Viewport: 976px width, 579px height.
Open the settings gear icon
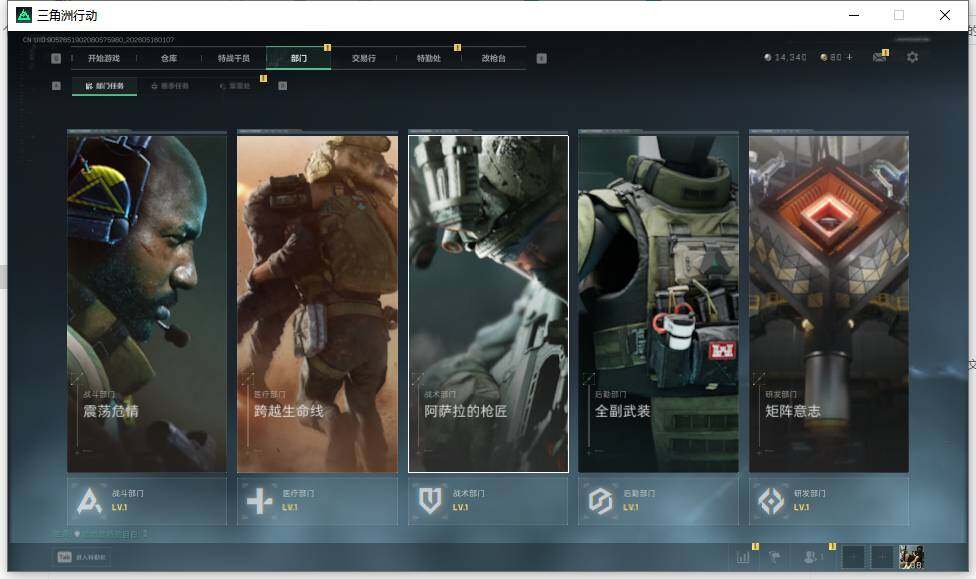[913, 57]
